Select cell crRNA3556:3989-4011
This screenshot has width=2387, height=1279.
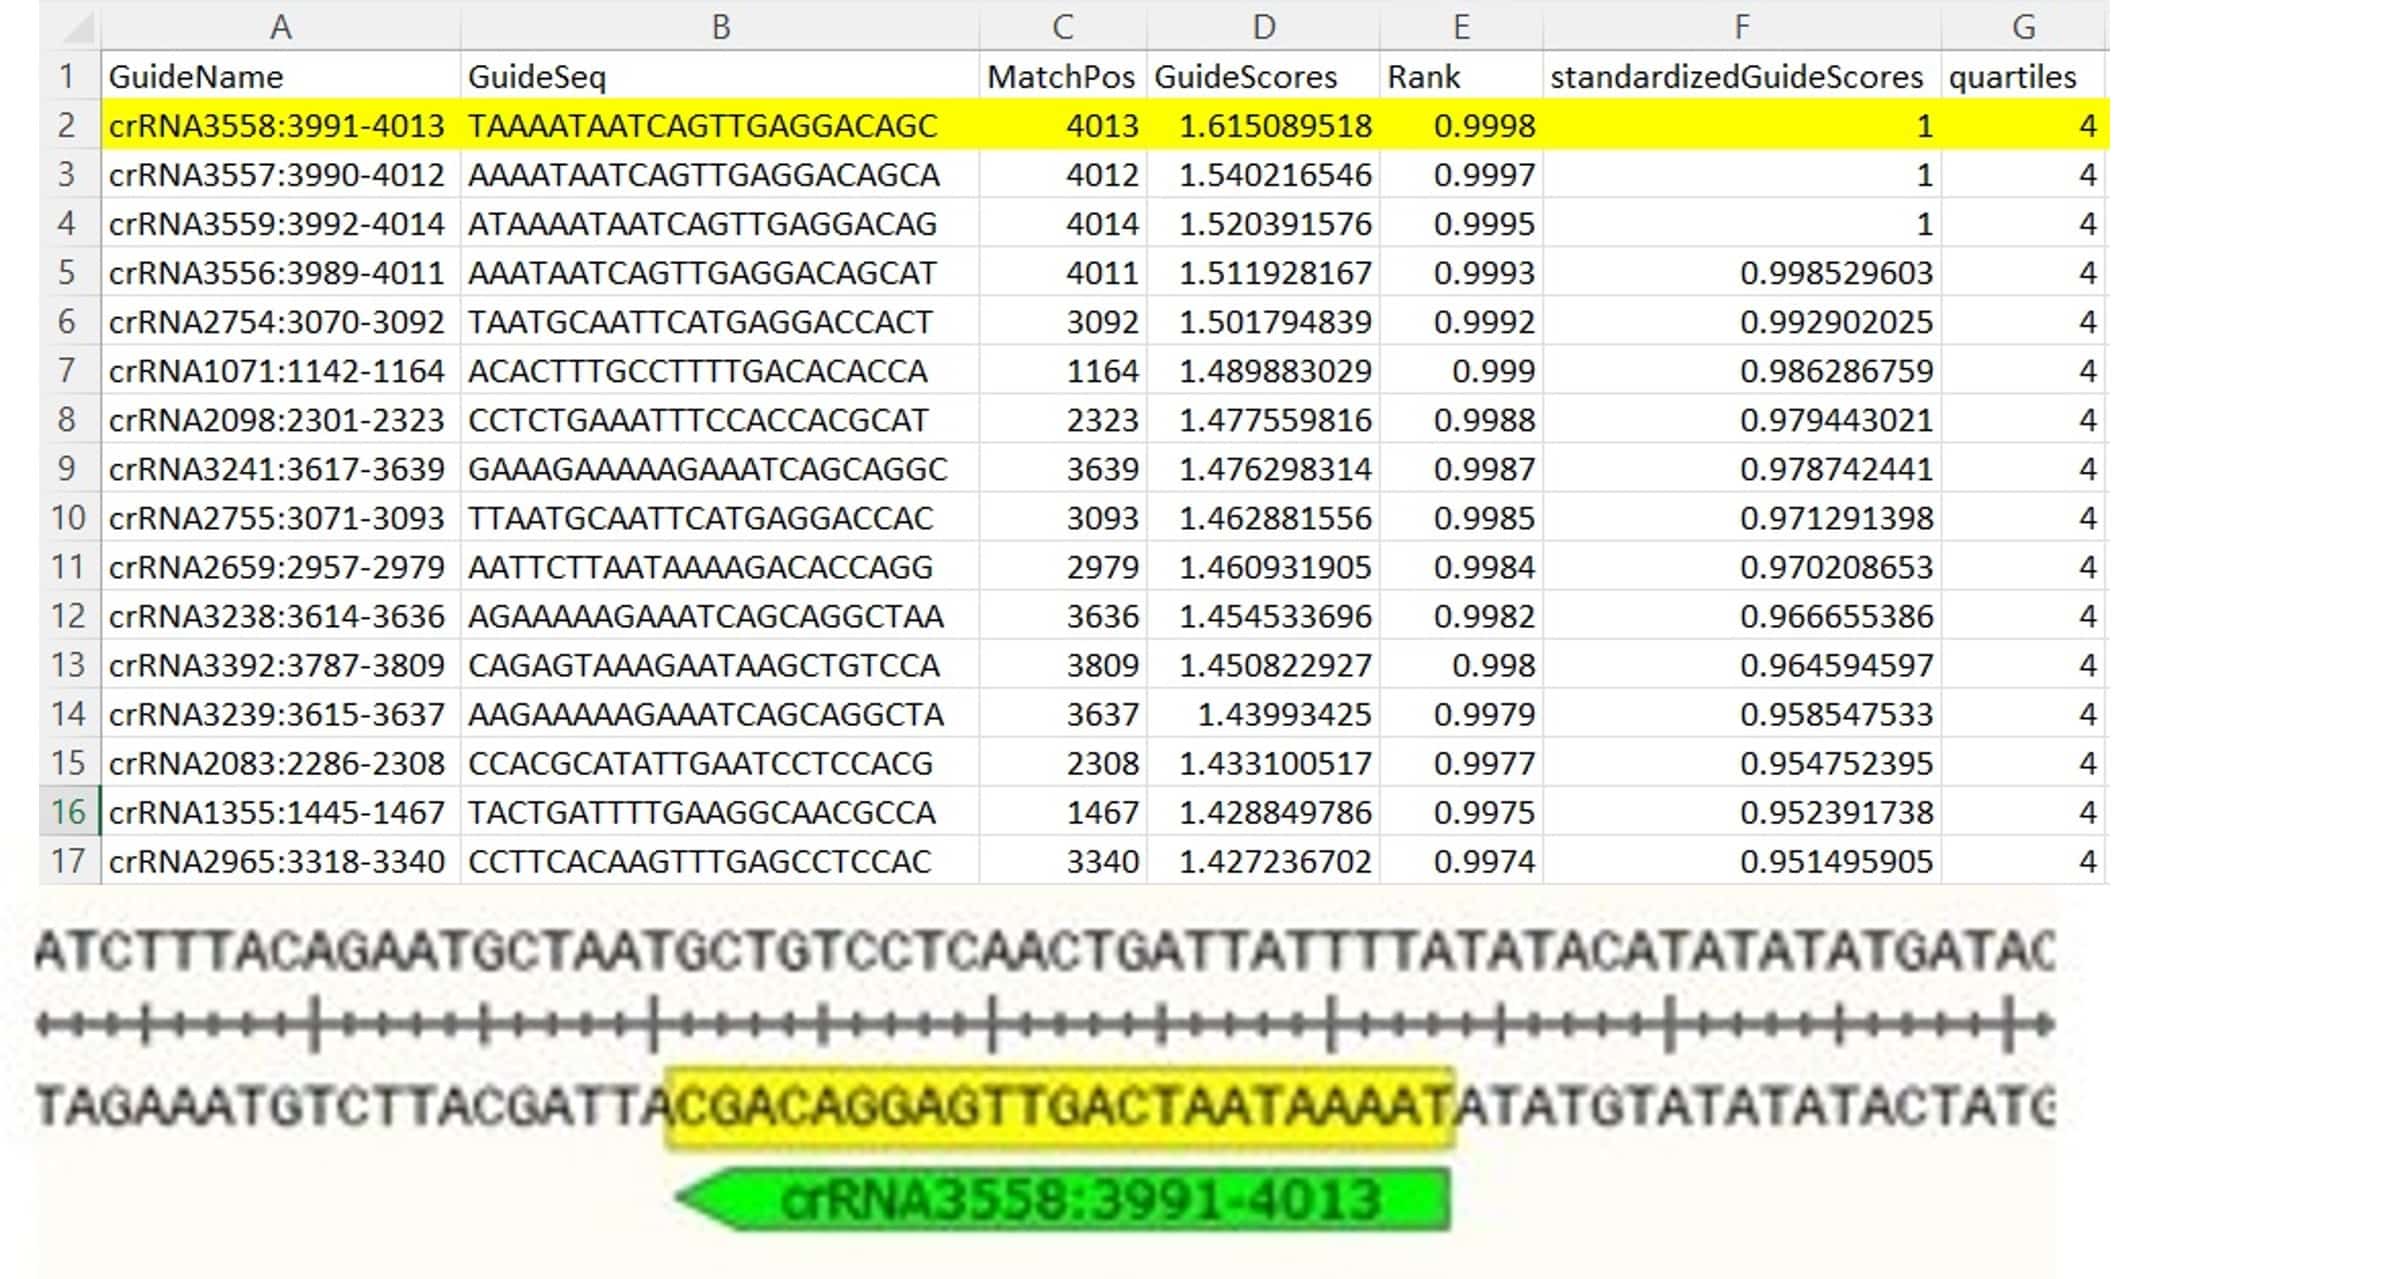click(281, 272)
